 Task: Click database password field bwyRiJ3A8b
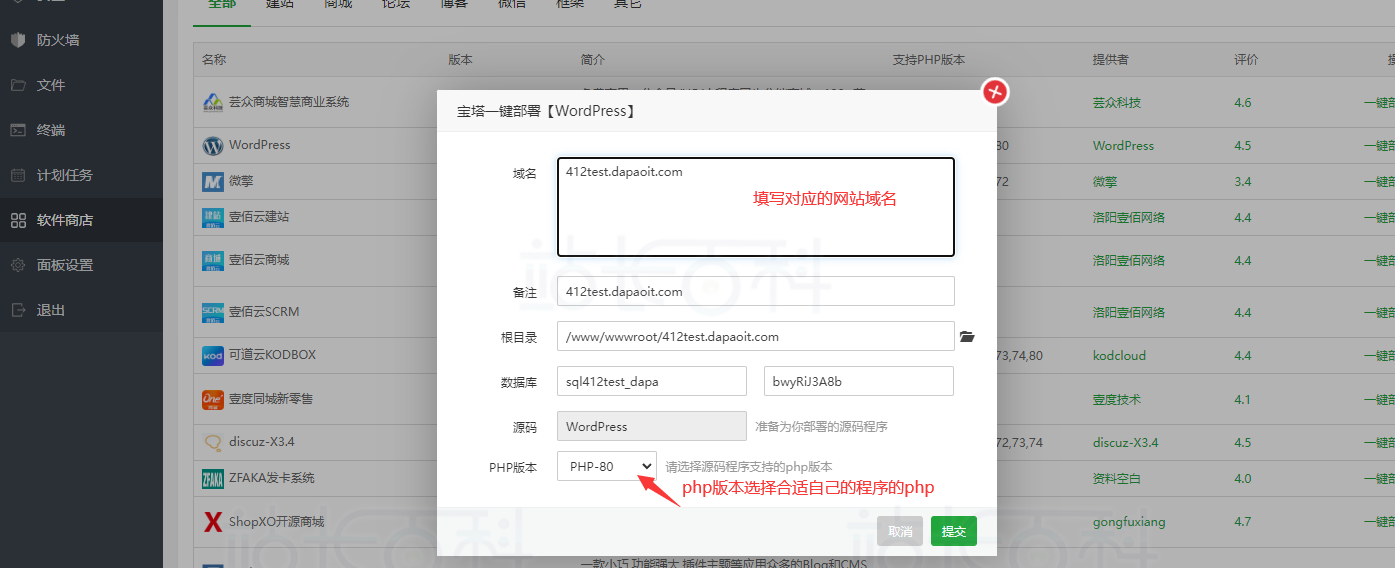[x=859, y=381]
